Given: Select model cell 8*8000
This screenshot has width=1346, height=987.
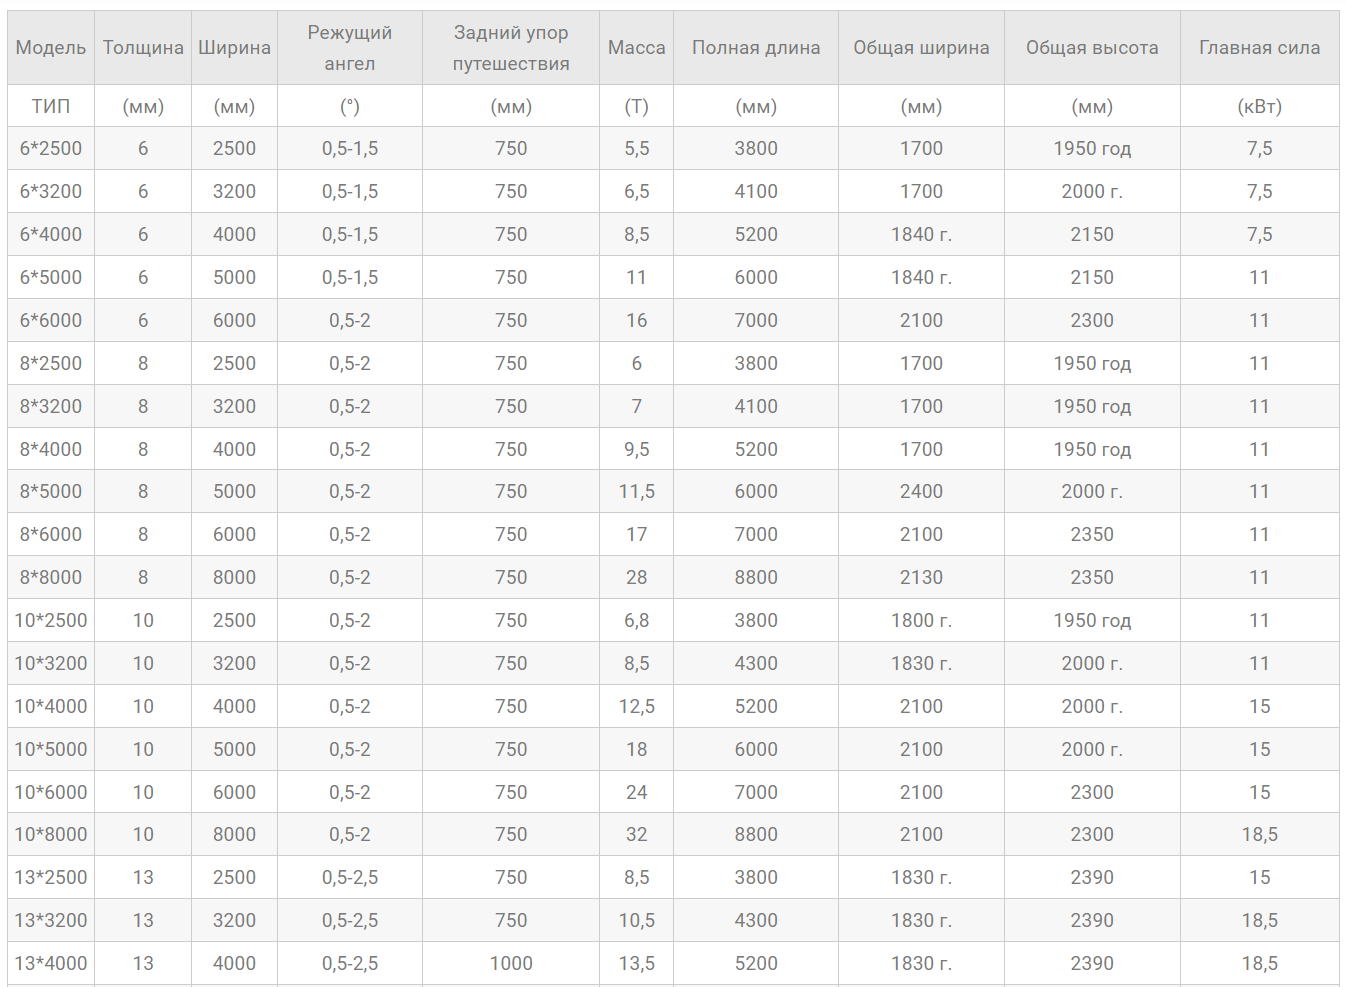Looking at the screenshot, I should point(51,578).
